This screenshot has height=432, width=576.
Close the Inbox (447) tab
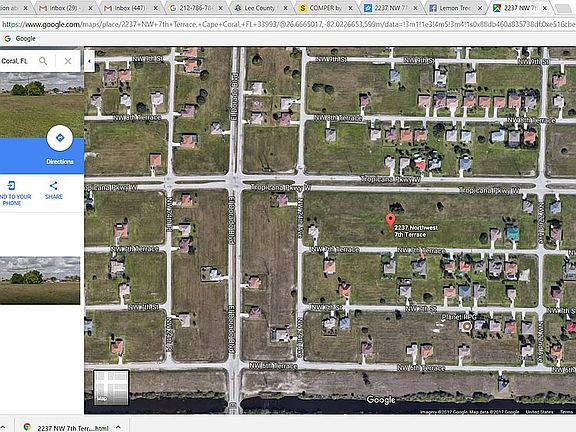pyautogui.click(x=156, y=8)
